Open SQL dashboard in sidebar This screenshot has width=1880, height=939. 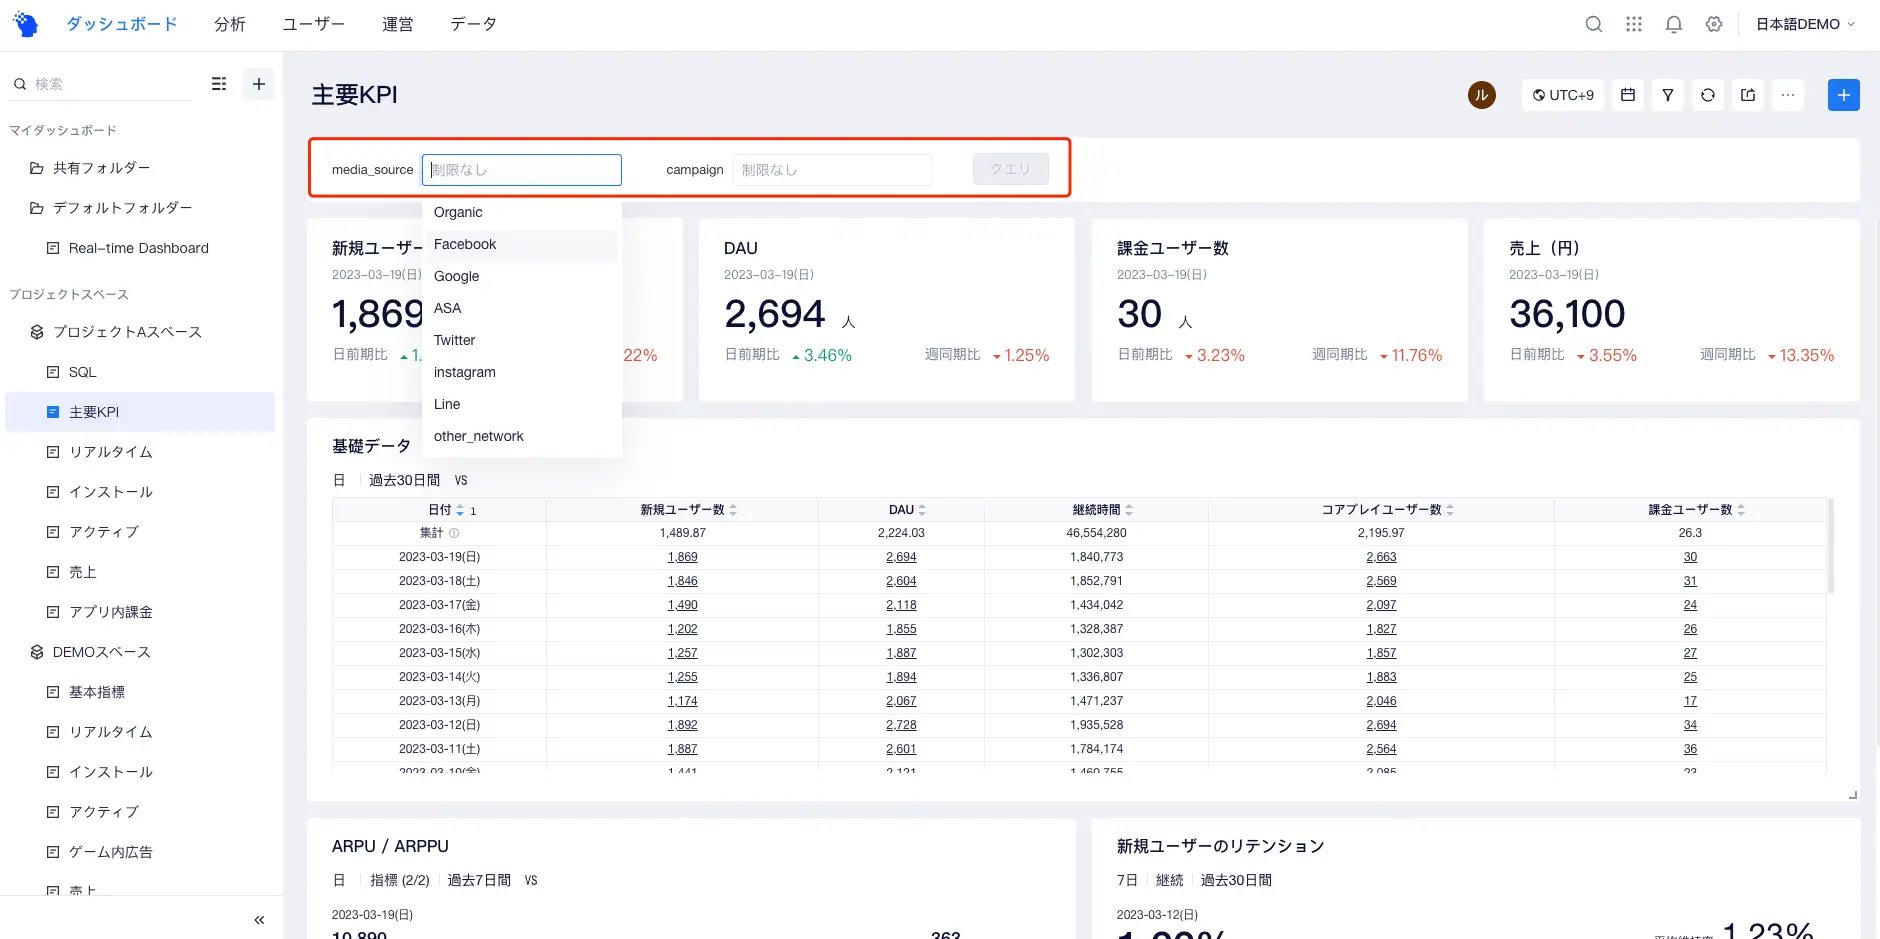[82, 372]
